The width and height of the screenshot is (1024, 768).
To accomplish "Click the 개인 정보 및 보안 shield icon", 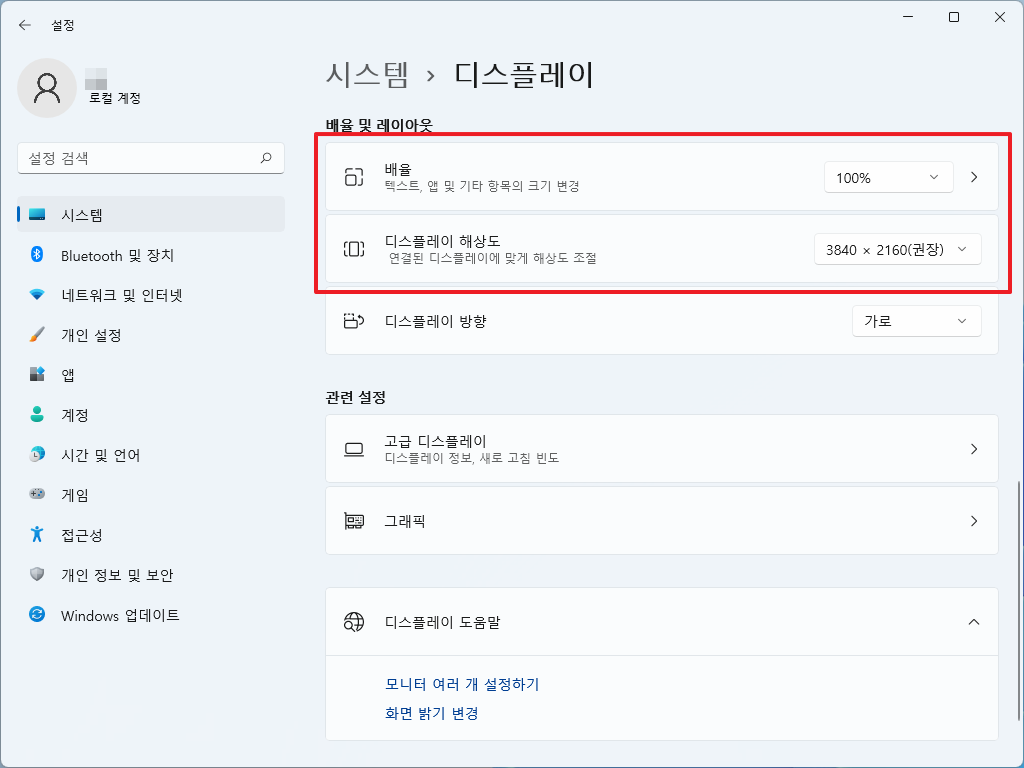I will 37,575.
